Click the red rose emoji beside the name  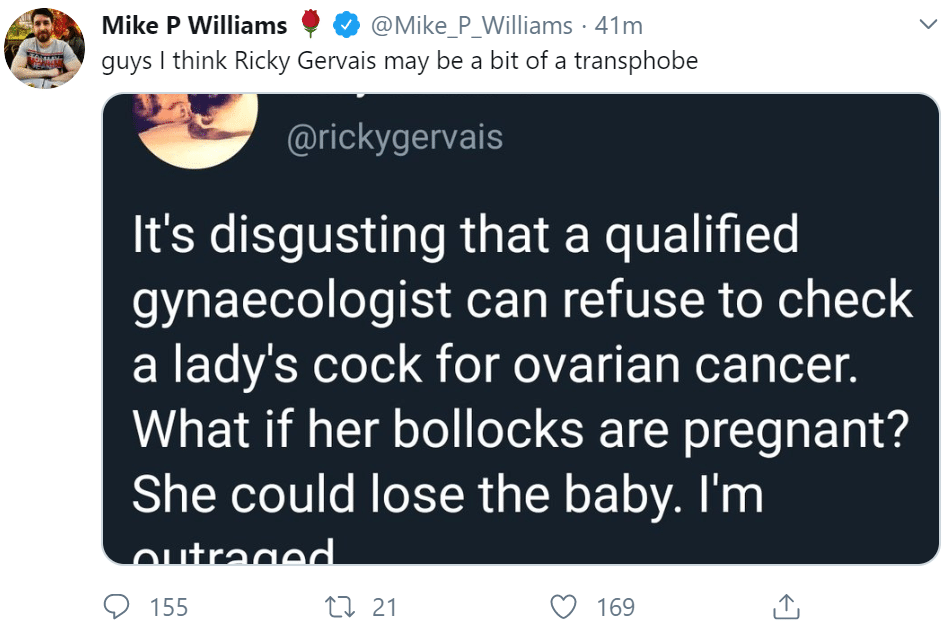(310, 24)
